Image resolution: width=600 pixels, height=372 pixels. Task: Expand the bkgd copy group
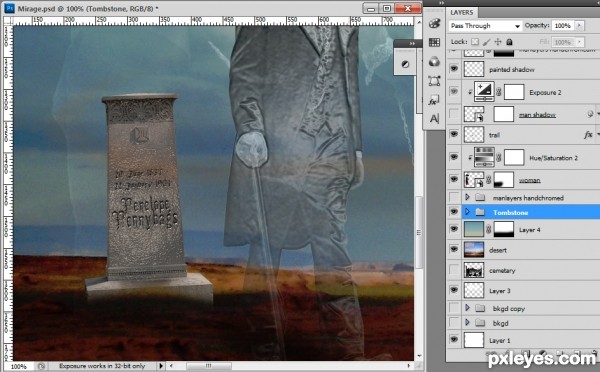(467, 308)
